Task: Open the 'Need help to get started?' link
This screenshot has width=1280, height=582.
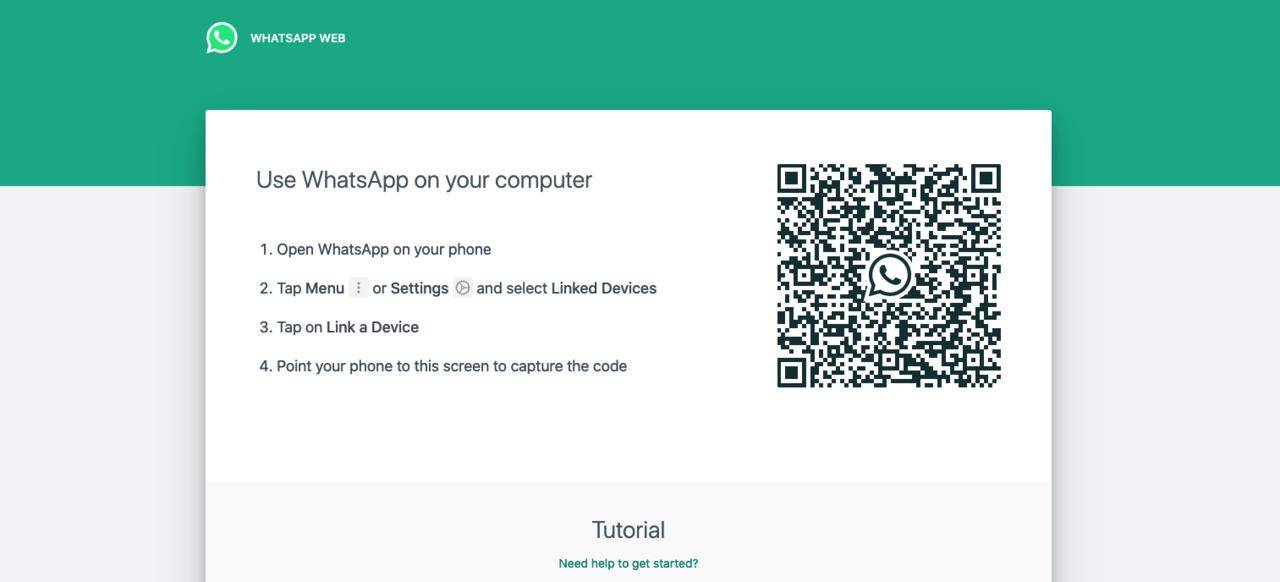Action: [628, 563]
